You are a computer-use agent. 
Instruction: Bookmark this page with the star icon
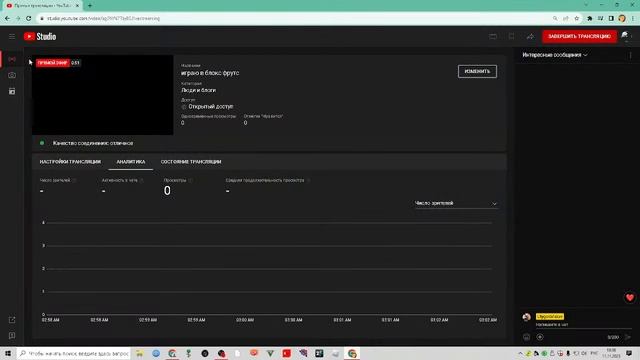[576, 18]
